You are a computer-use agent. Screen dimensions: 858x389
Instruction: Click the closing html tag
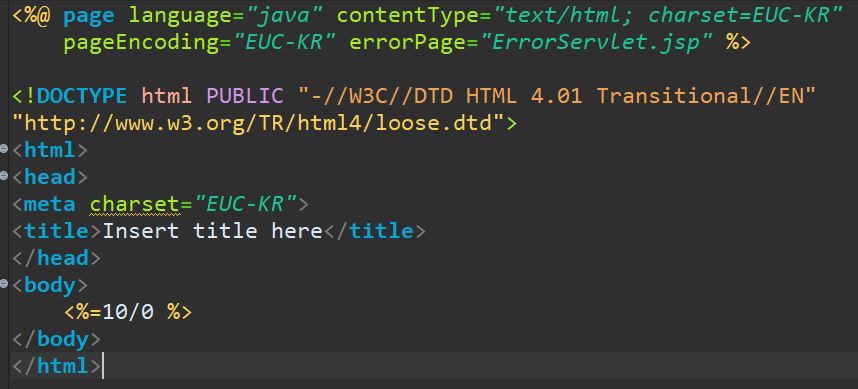(x=56, y=365)
